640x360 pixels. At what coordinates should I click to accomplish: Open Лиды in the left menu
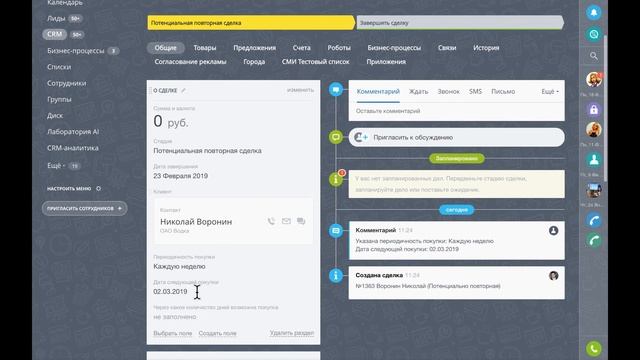click(56, 18)
